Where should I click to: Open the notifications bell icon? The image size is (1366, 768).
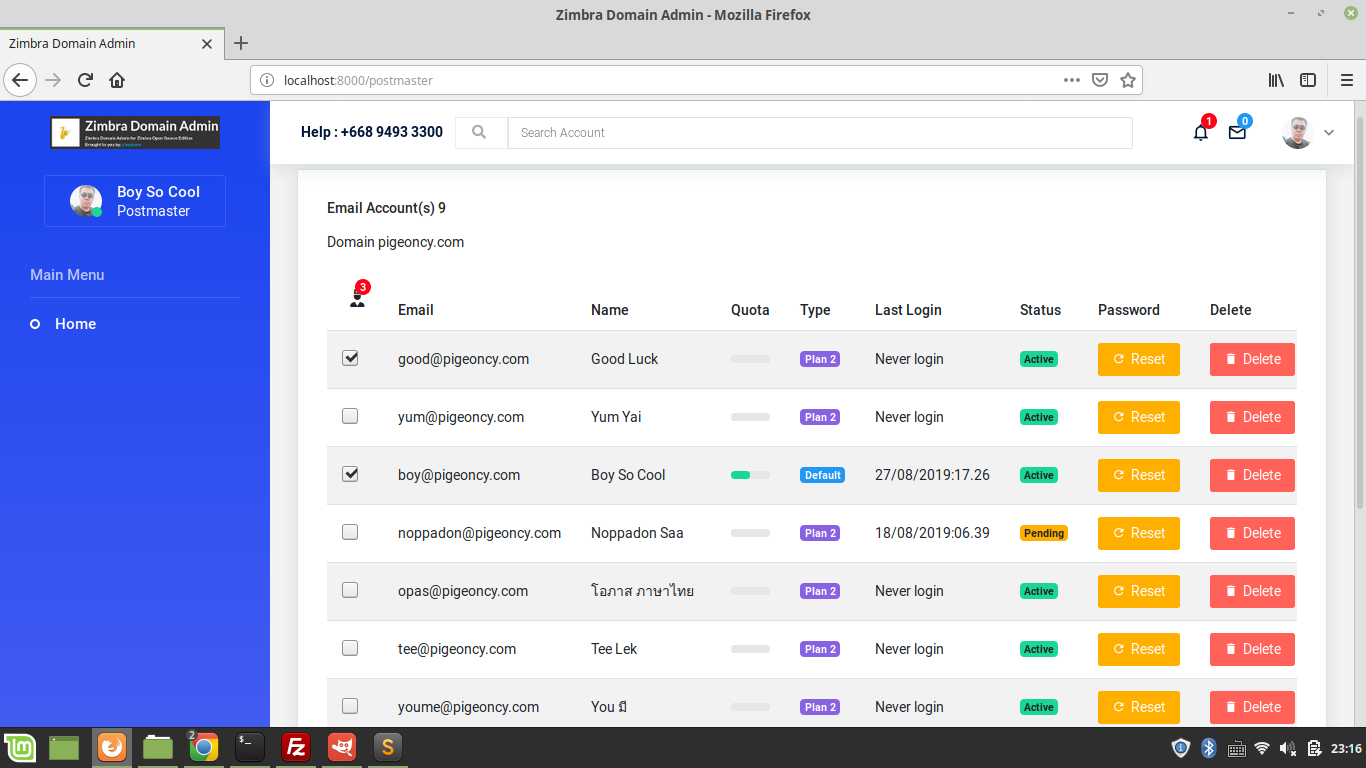point(1201,132)
